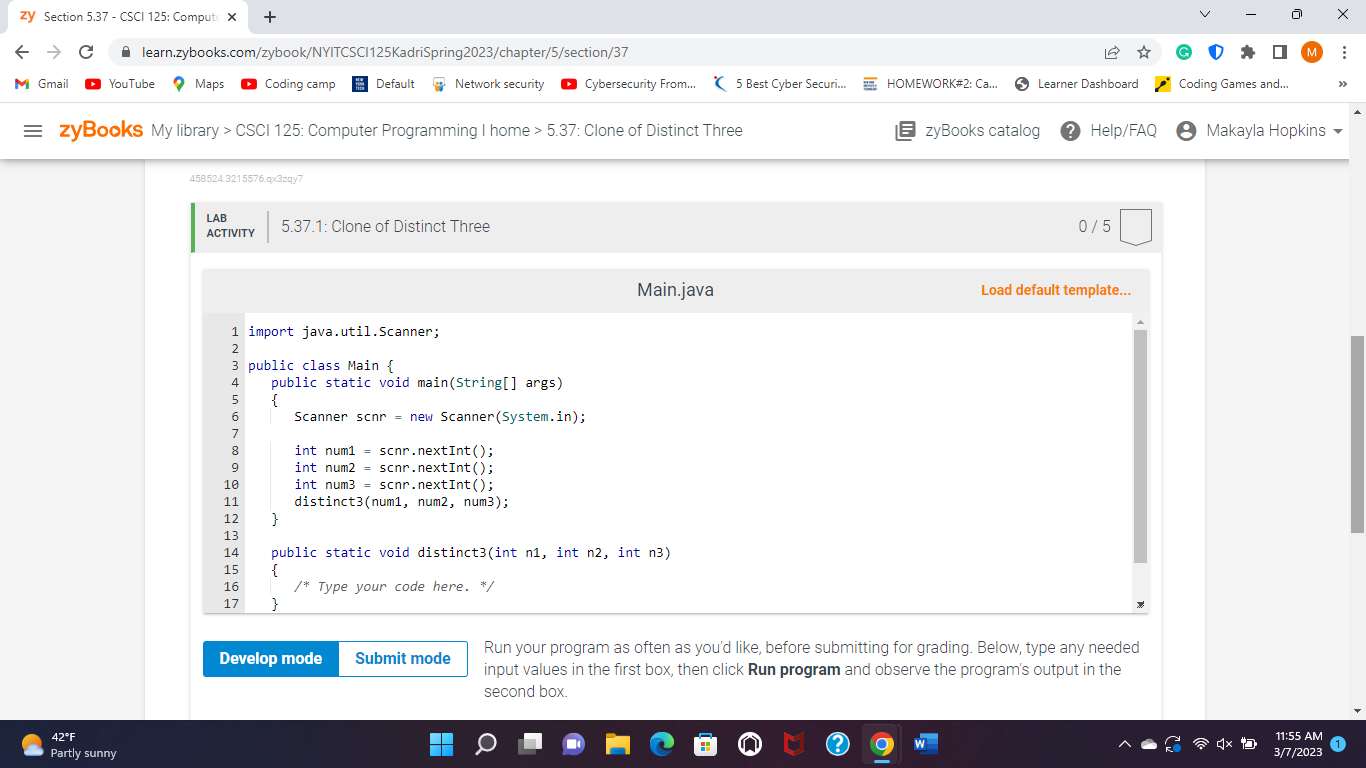The image size is (1366, 768).
Task: Open Microsoft Edge from the taskbar
Action: coord(663,744)
